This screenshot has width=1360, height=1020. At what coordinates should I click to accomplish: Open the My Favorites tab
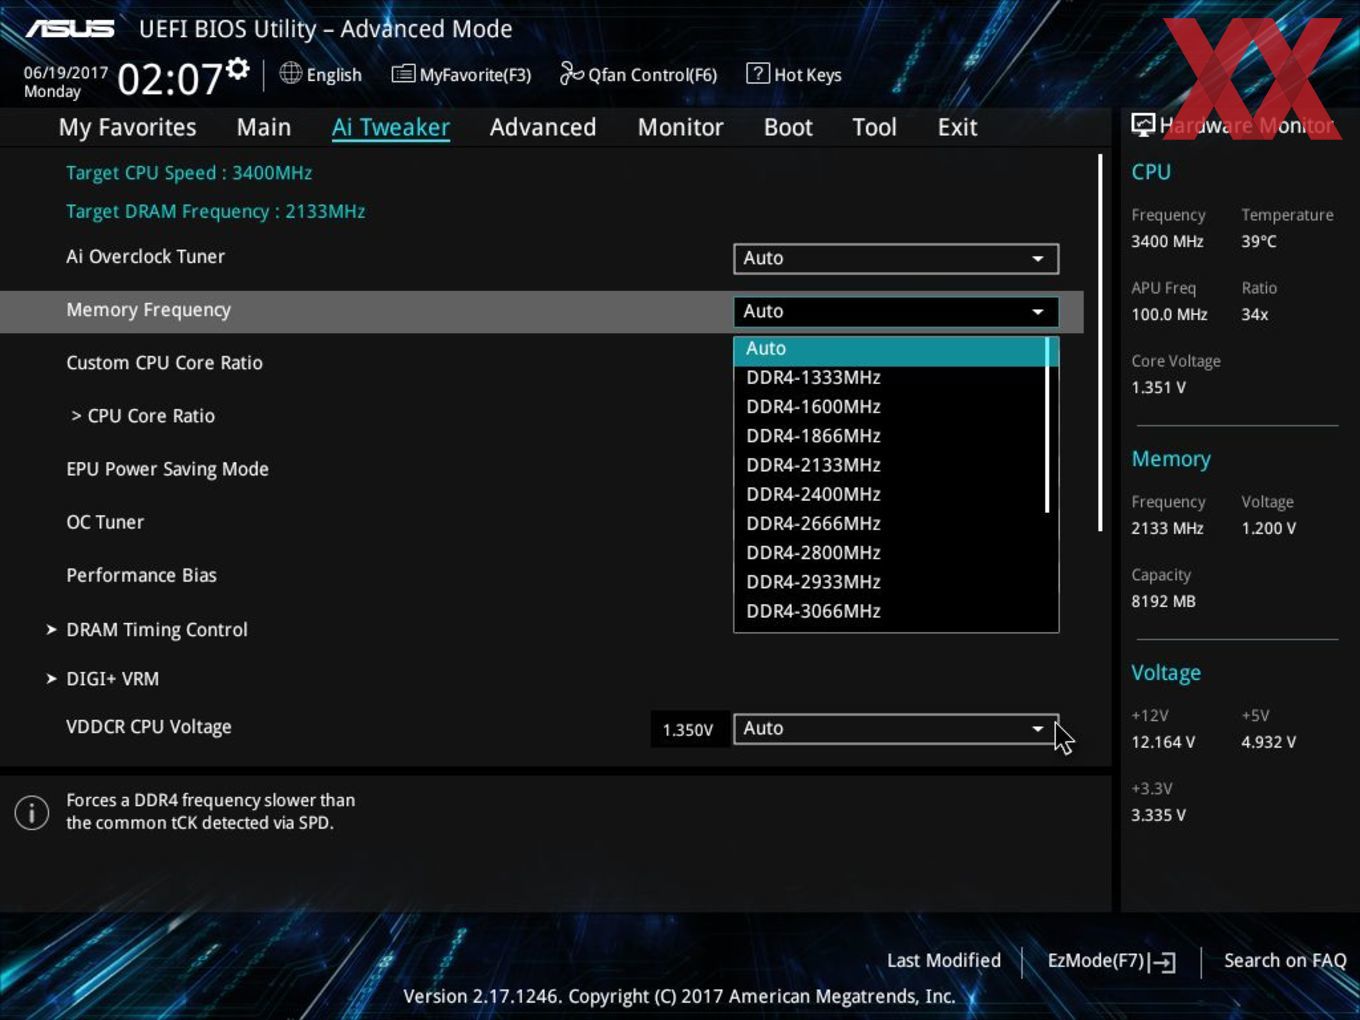[x=127, y=127]
